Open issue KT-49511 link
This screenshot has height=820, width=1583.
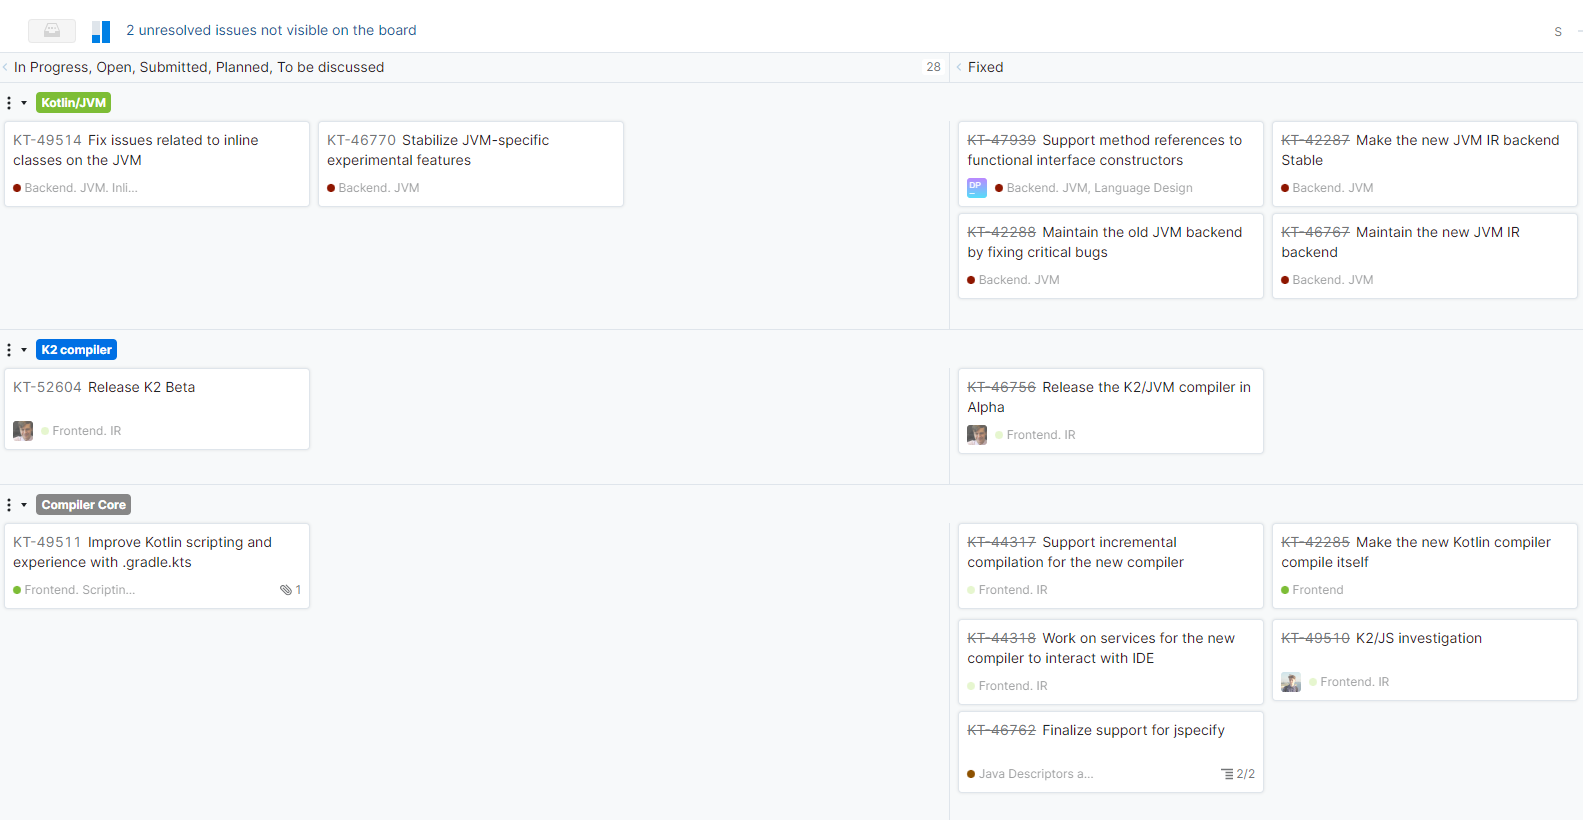[47, 542]
